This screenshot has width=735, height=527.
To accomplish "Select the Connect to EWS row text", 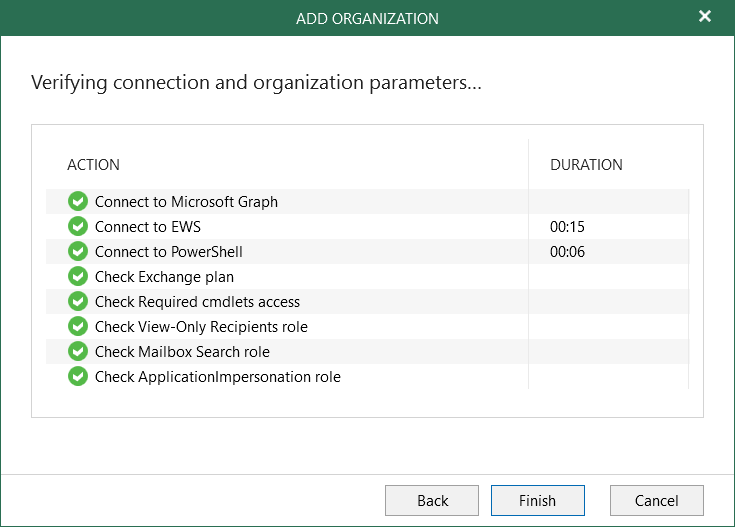I will pyautogui.click(x=147, y=227).
